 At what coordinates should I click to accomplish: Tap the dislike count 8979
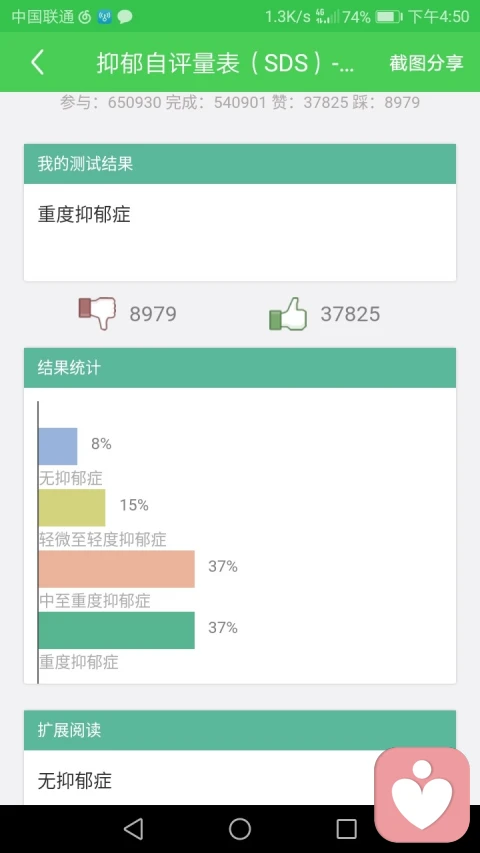pyautogui.click(x=153, y=314)
